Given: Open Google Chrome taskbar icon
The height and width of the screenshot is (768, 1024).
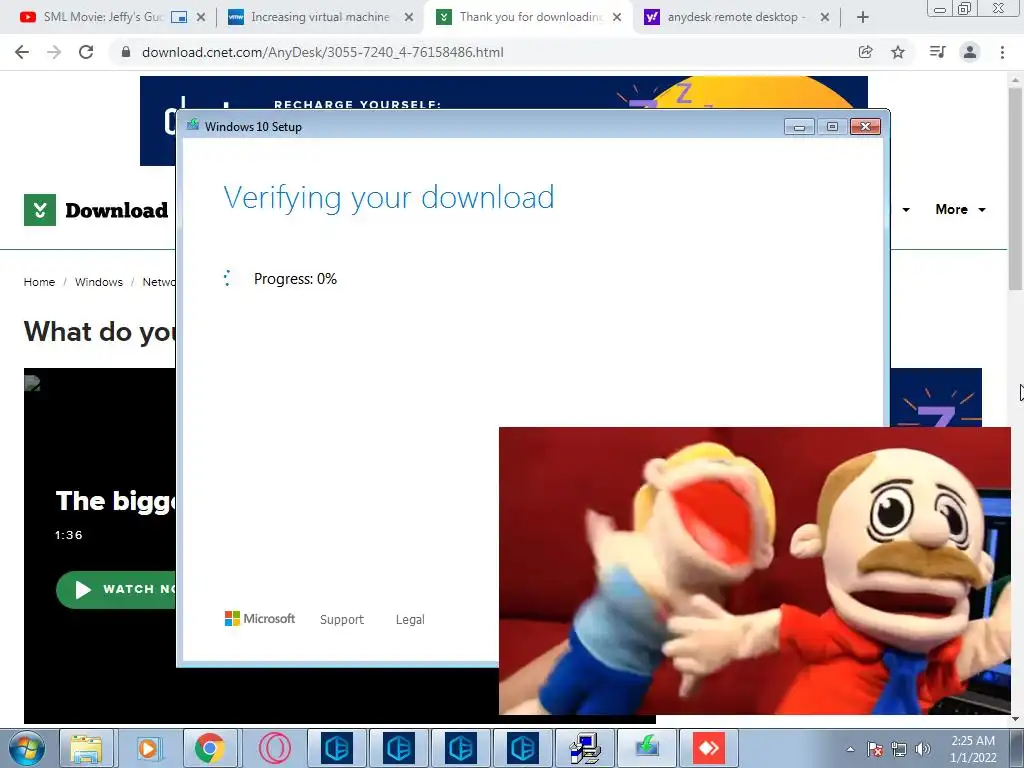Looking at the screenshot, I should click(x=210, y=748).
